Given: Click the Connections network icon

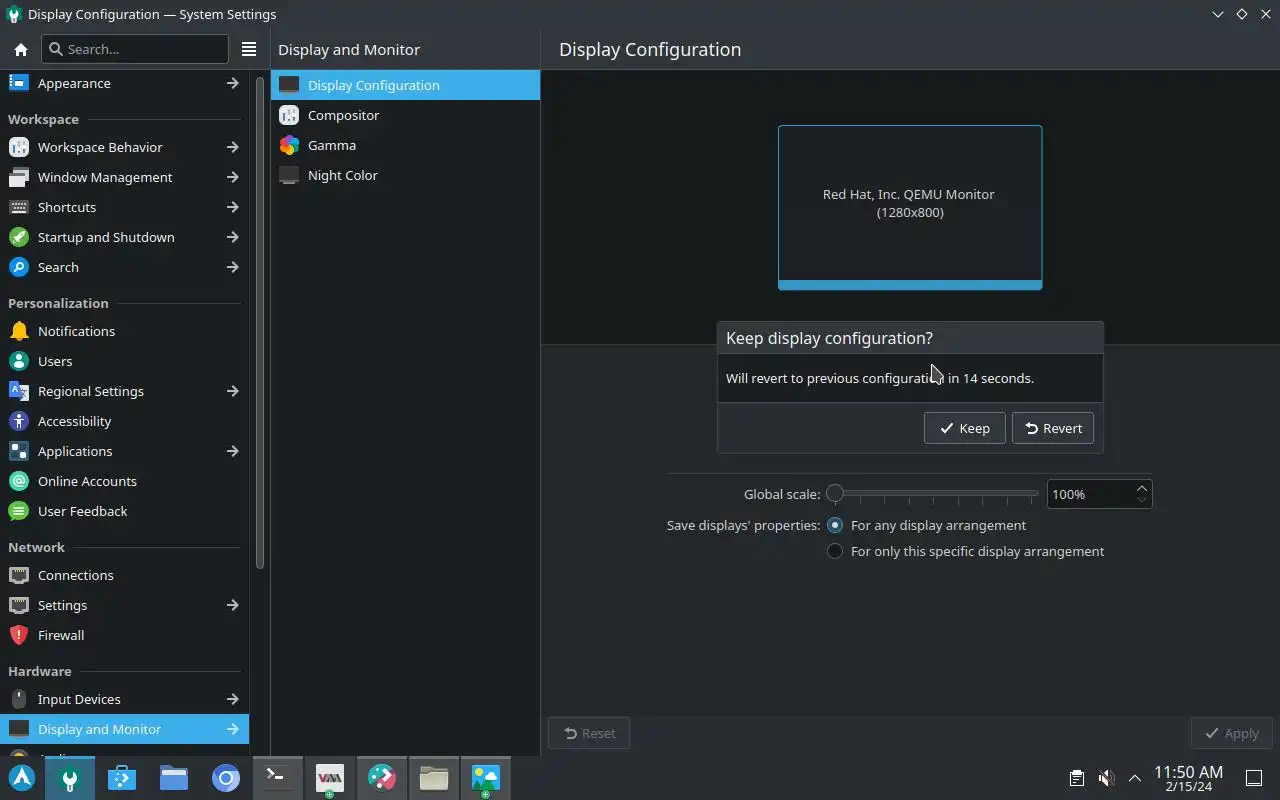Looking at the screenshot, I should [18, 575].
